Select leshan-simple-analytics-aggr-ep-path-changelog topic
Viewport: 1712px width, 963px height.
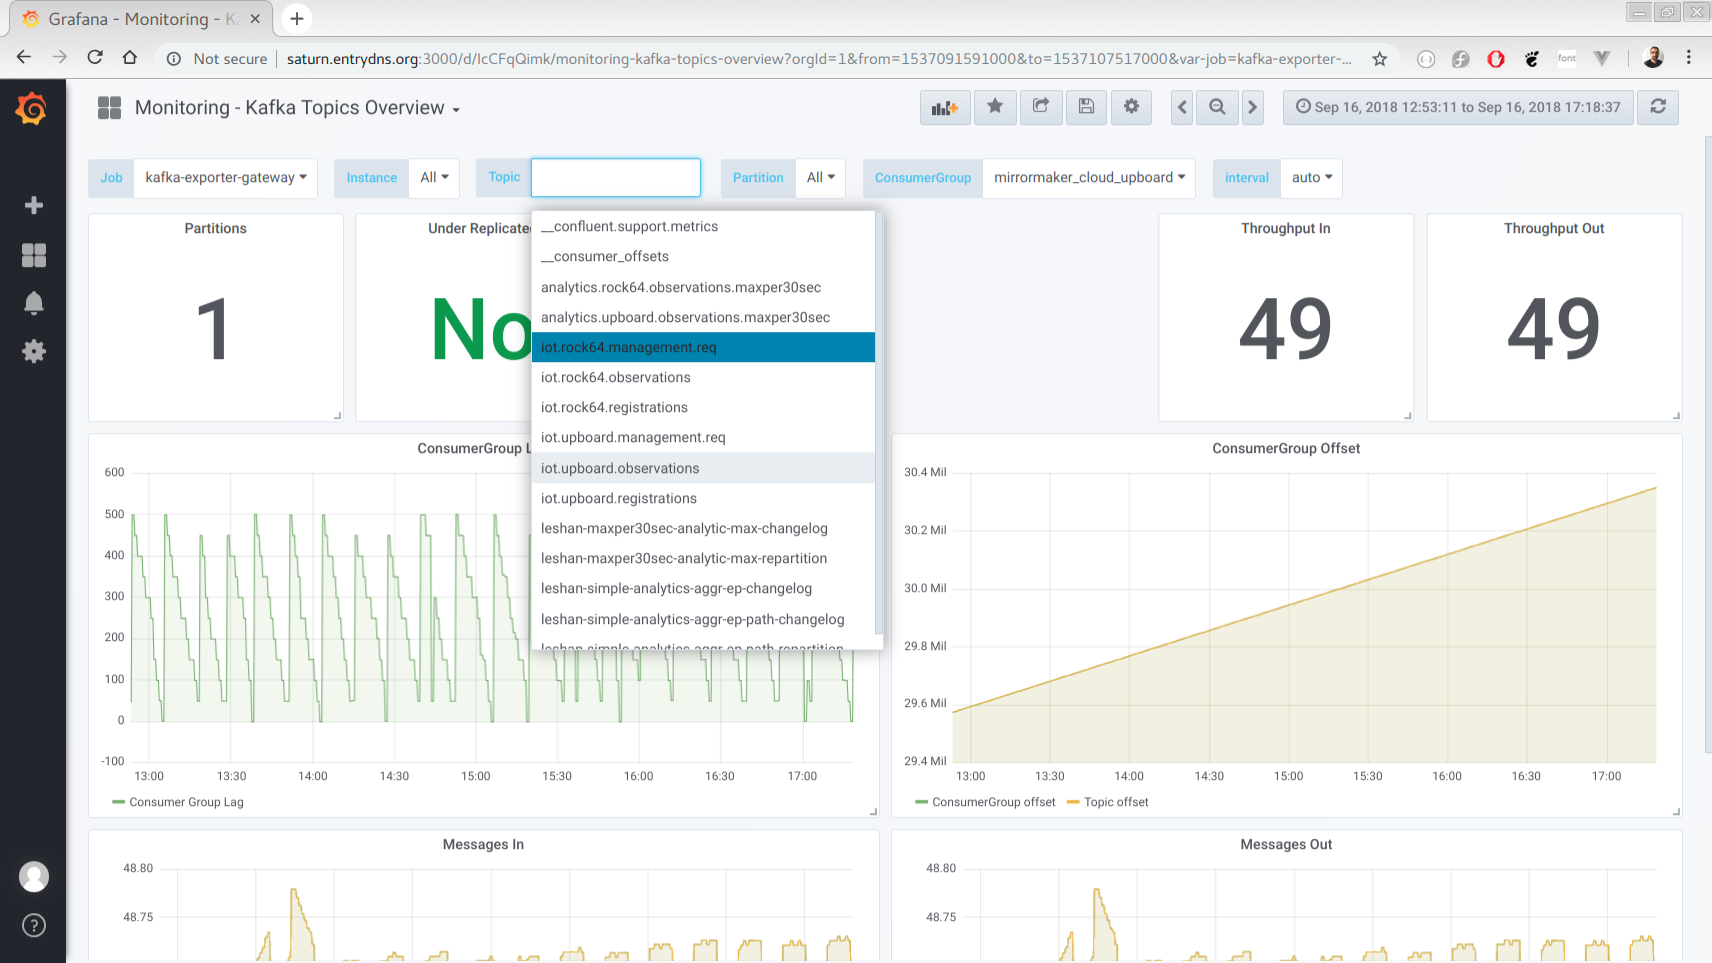click(703, 619)
